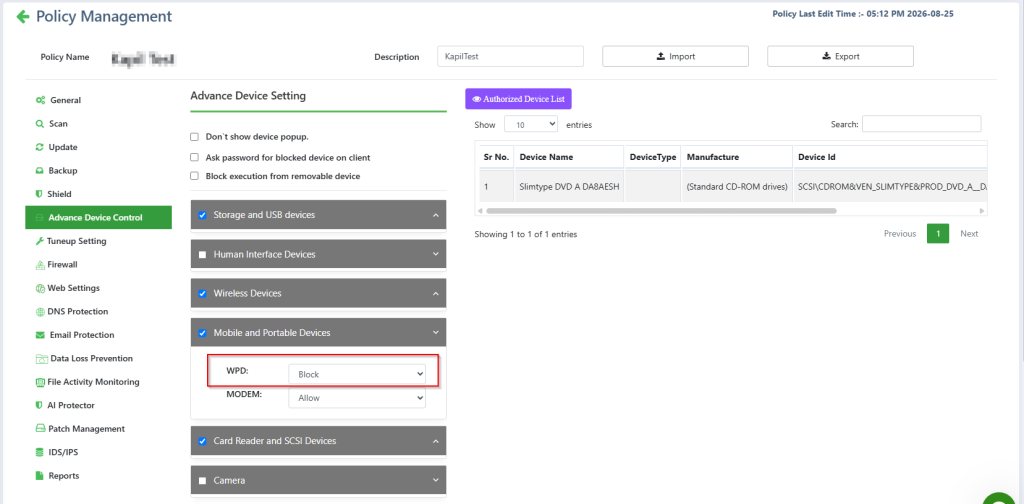The height and width of the screenshot is (504, 1024).
Task: Collapse Storage and USB devices chevron
Action: [x=436, y=215]
